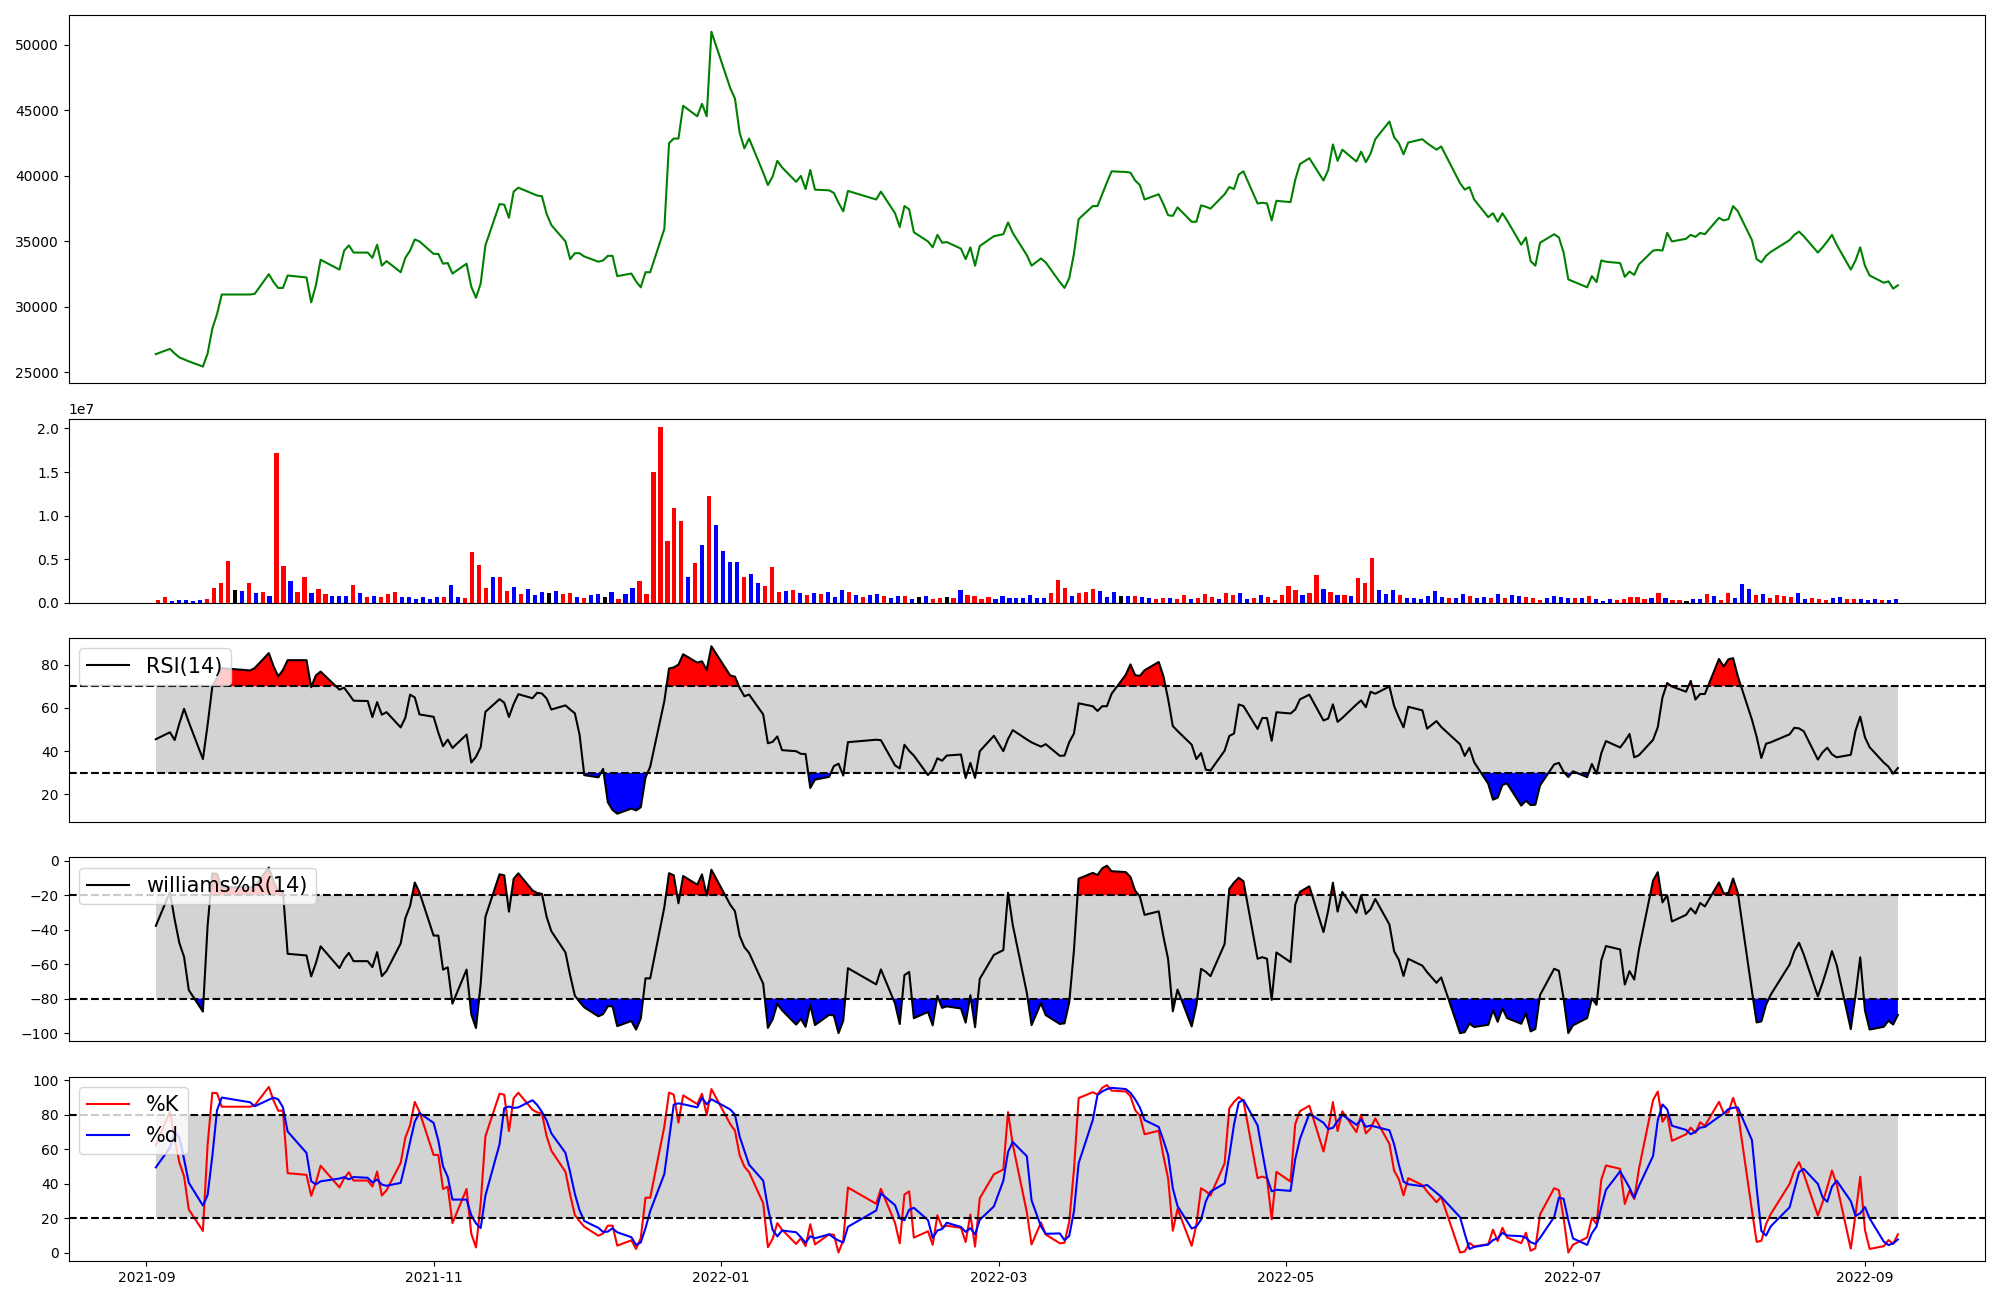Click the 50000 price axis label

38,45
